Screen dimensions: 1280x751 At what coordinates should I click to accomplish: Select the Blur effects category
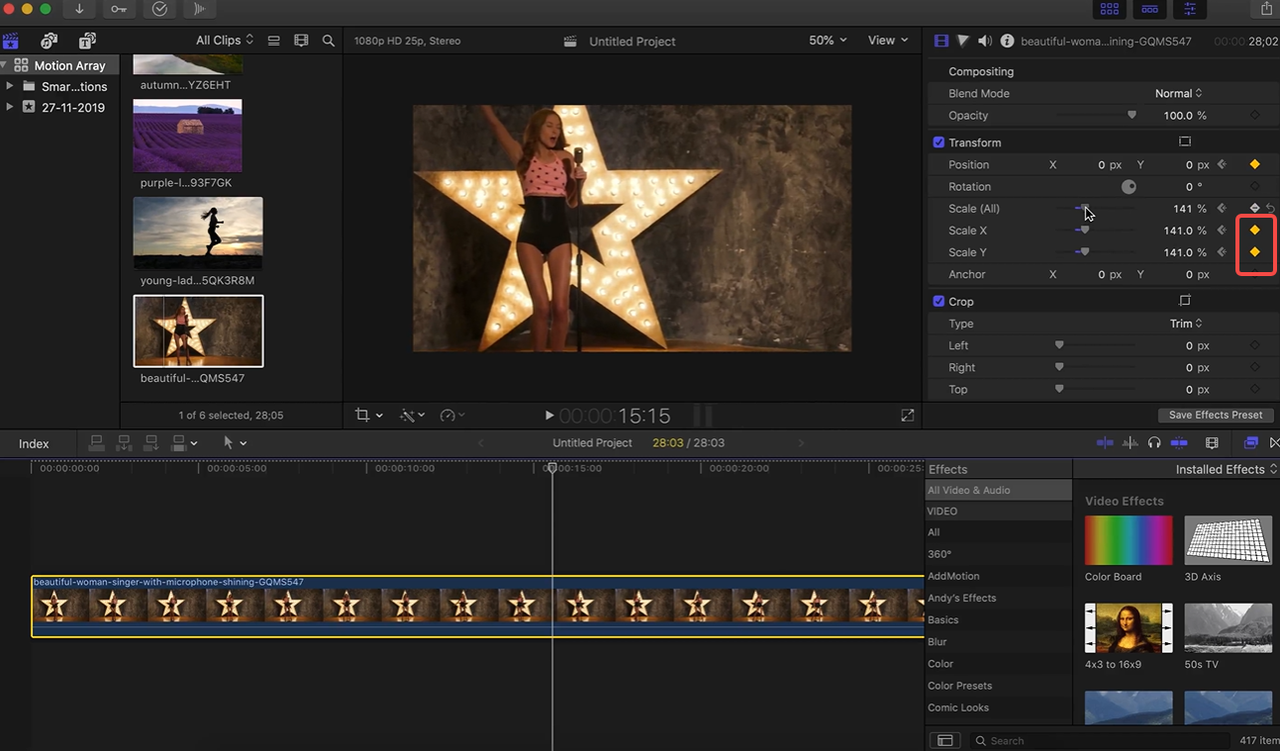coord(937,642)
